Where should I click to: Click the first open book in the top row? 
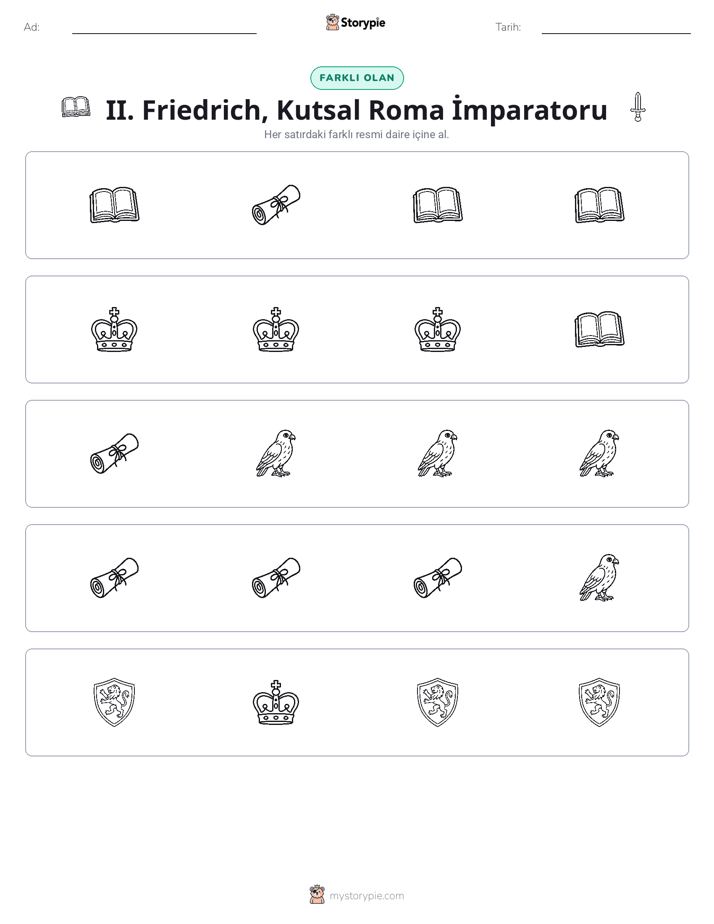click(114, 205)
